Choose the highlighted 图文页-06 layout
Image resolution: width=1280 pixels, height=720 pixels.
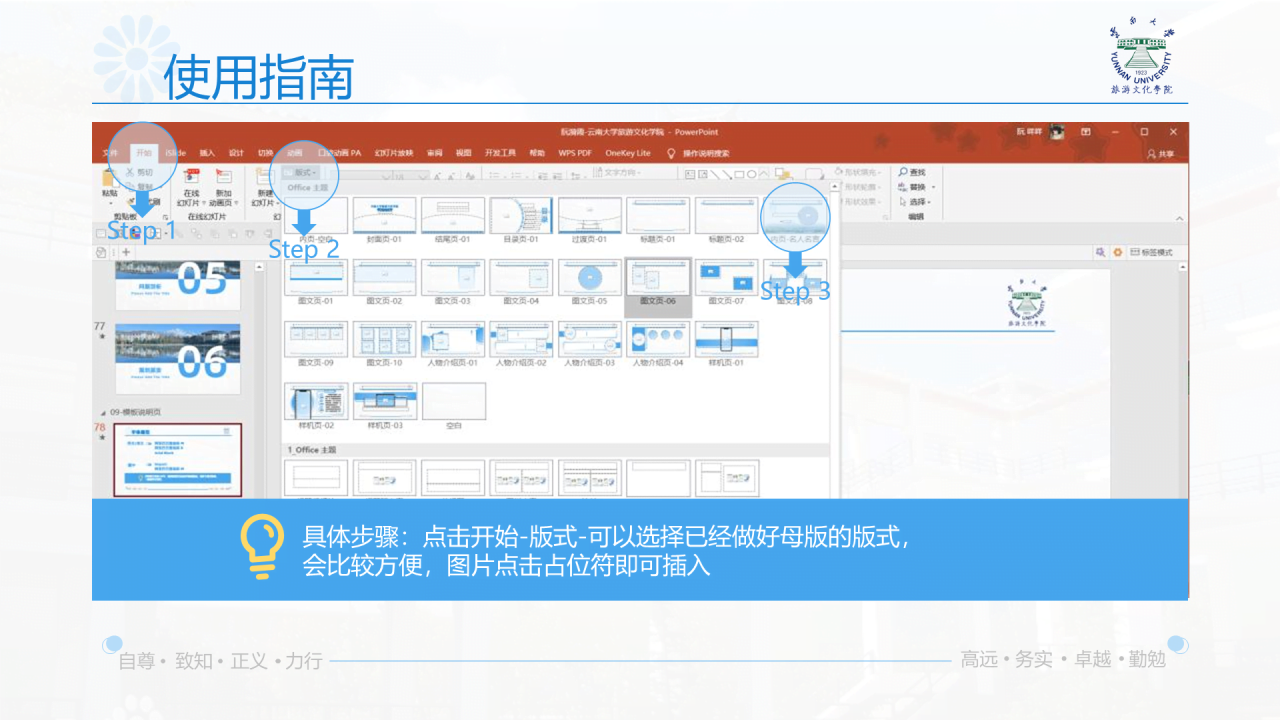[658, 286]
